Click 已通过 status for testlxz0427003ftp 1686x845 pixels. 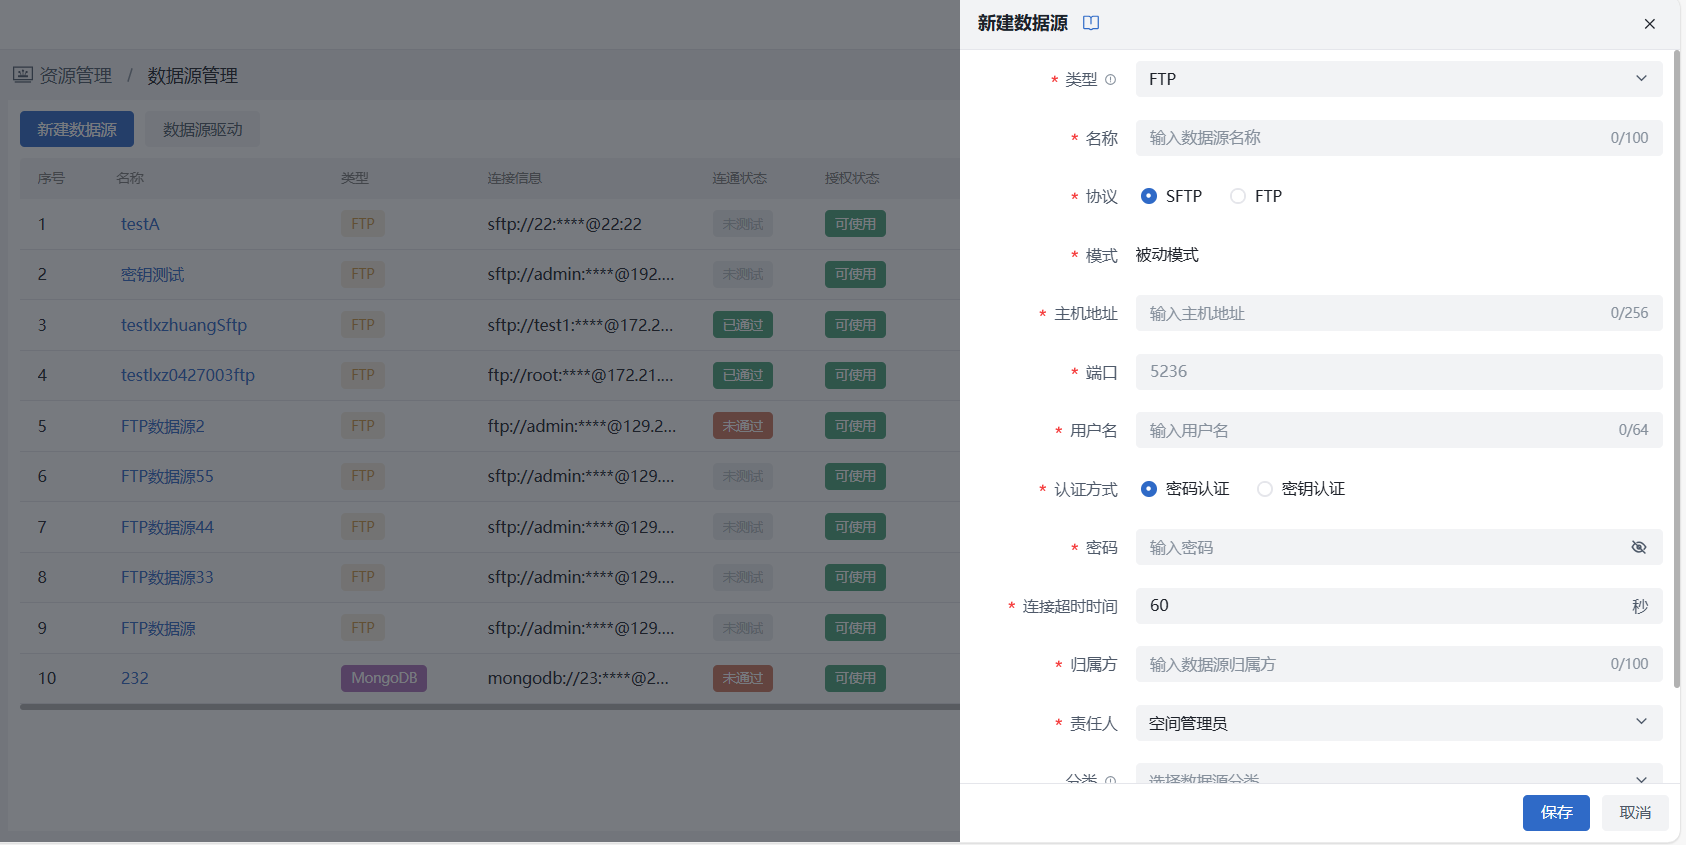(743, 375)
